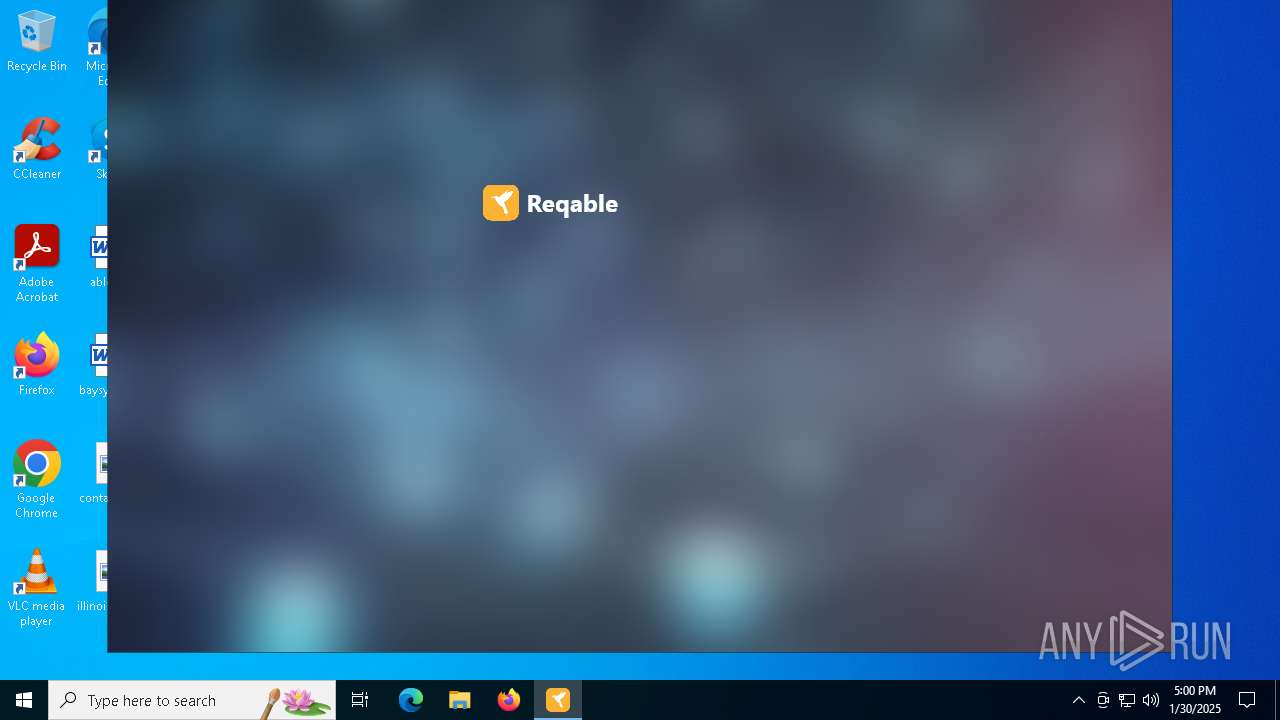This screenshot has height=720, width=1280.
Task: Open the Action Center notifications icon
Action: 1247,700
